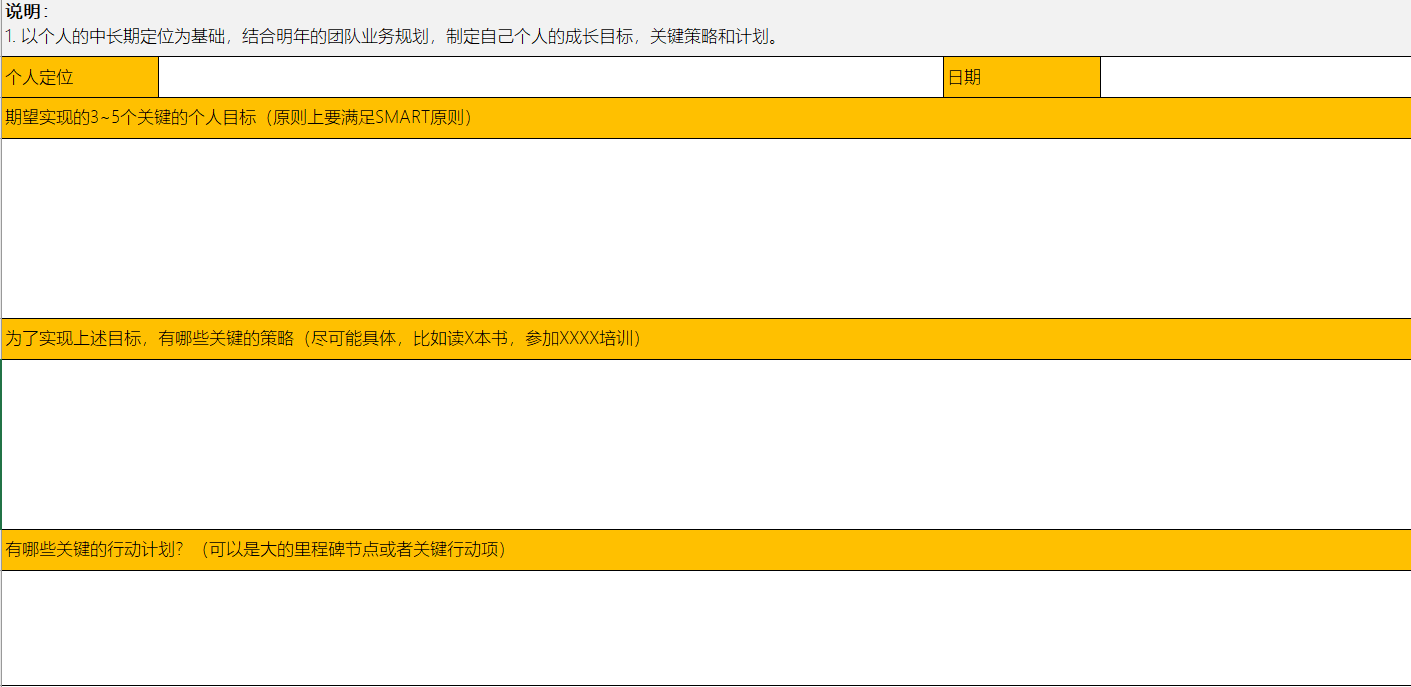This screenshot has height=687, width=1411.
Task: Click the text 参加XXXX培训 in the strategy header
Action: (580, 339)
